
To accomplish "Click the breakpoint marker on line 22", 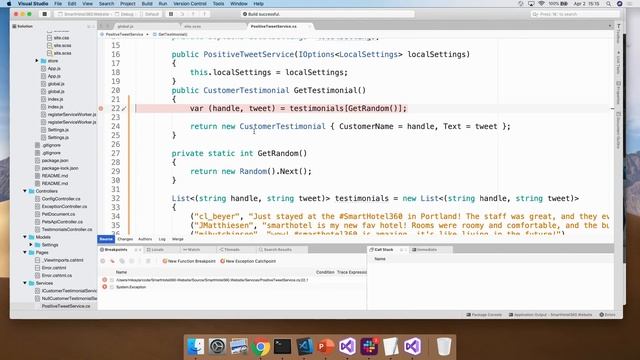I will pos(101,109).
